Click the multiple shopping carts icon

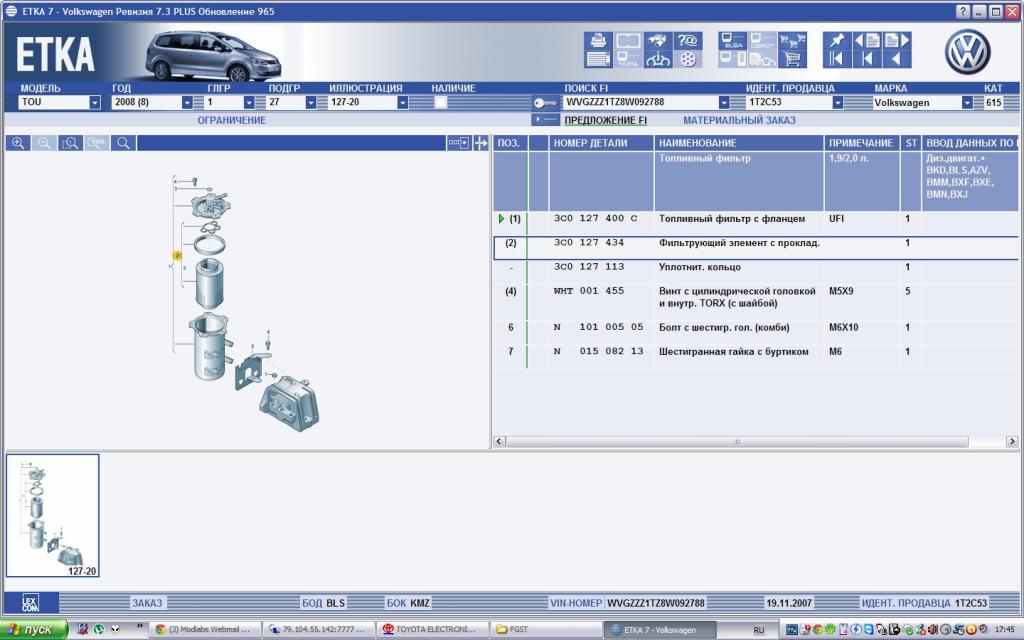pyautogui.click(x=792, y=40)
